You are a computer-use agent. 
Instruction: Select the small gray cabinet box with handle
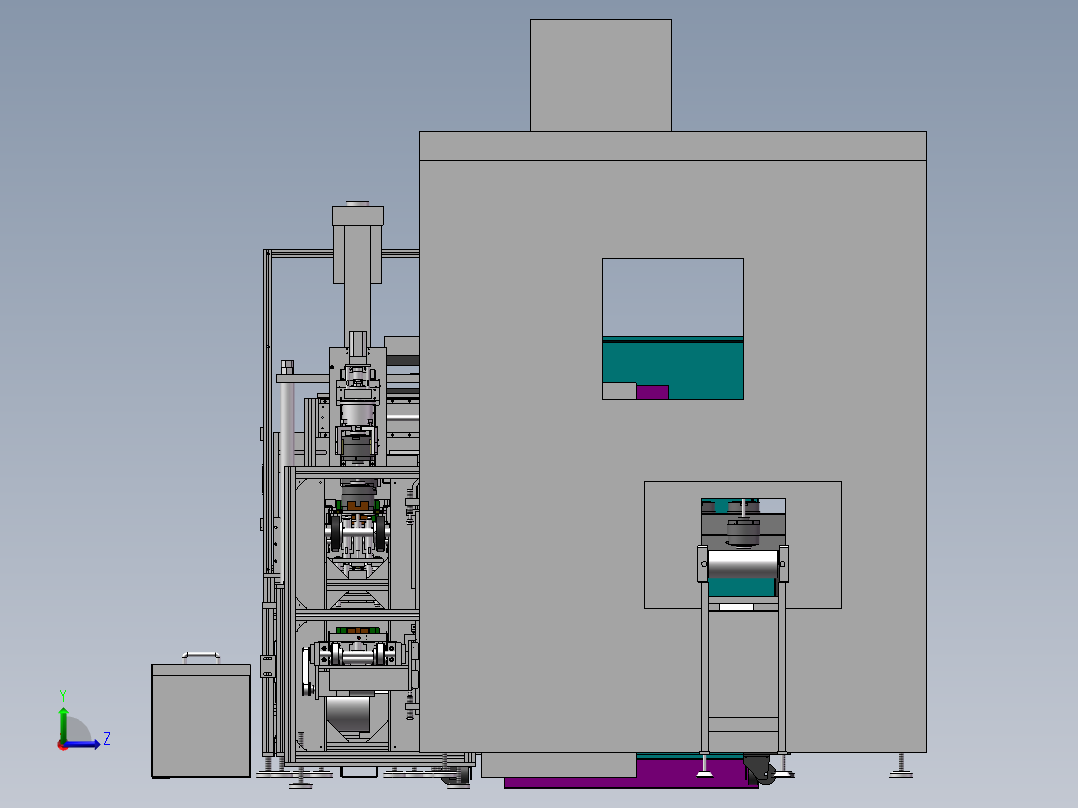pyautogui.click(x=201, y=721)
